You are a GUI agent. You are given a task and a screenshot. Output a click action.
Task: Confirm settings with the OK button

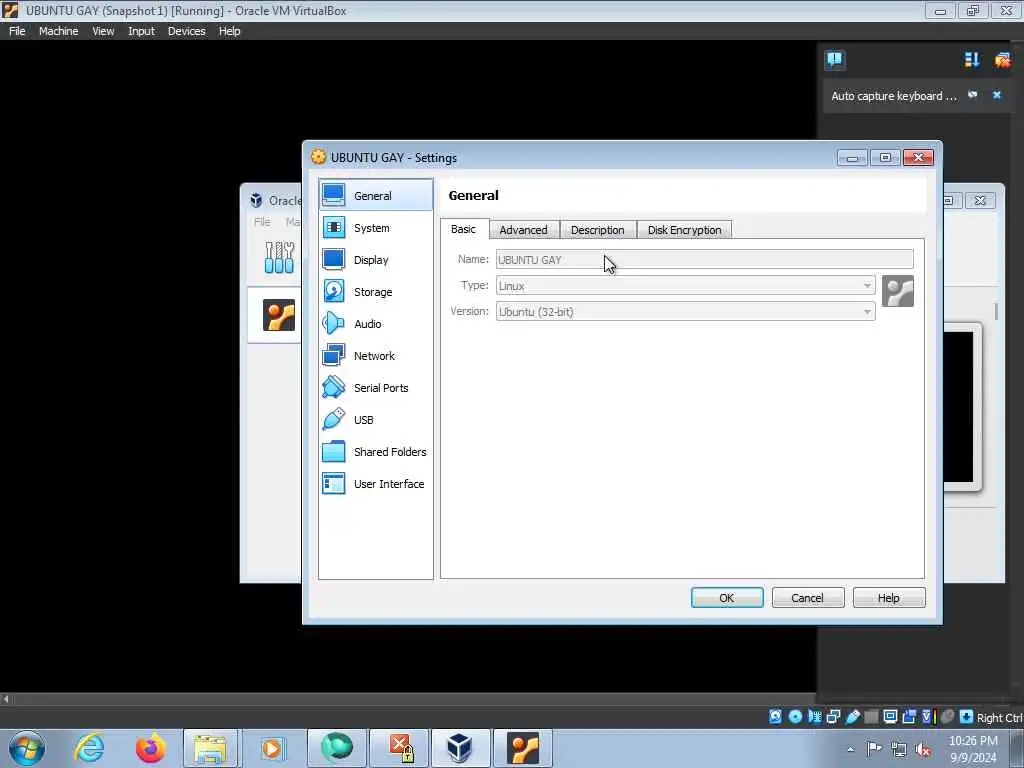pos(727,598)
